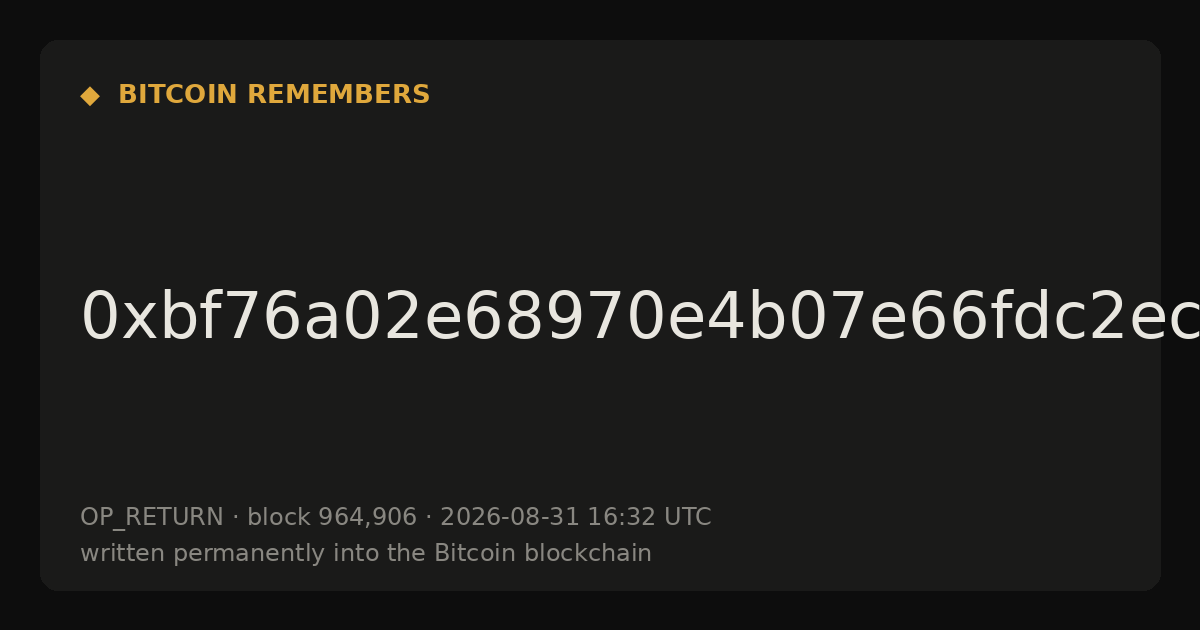
Task: Click the word BITCOIN in the header
Action: pyautogui.click(x=179, y=95)
